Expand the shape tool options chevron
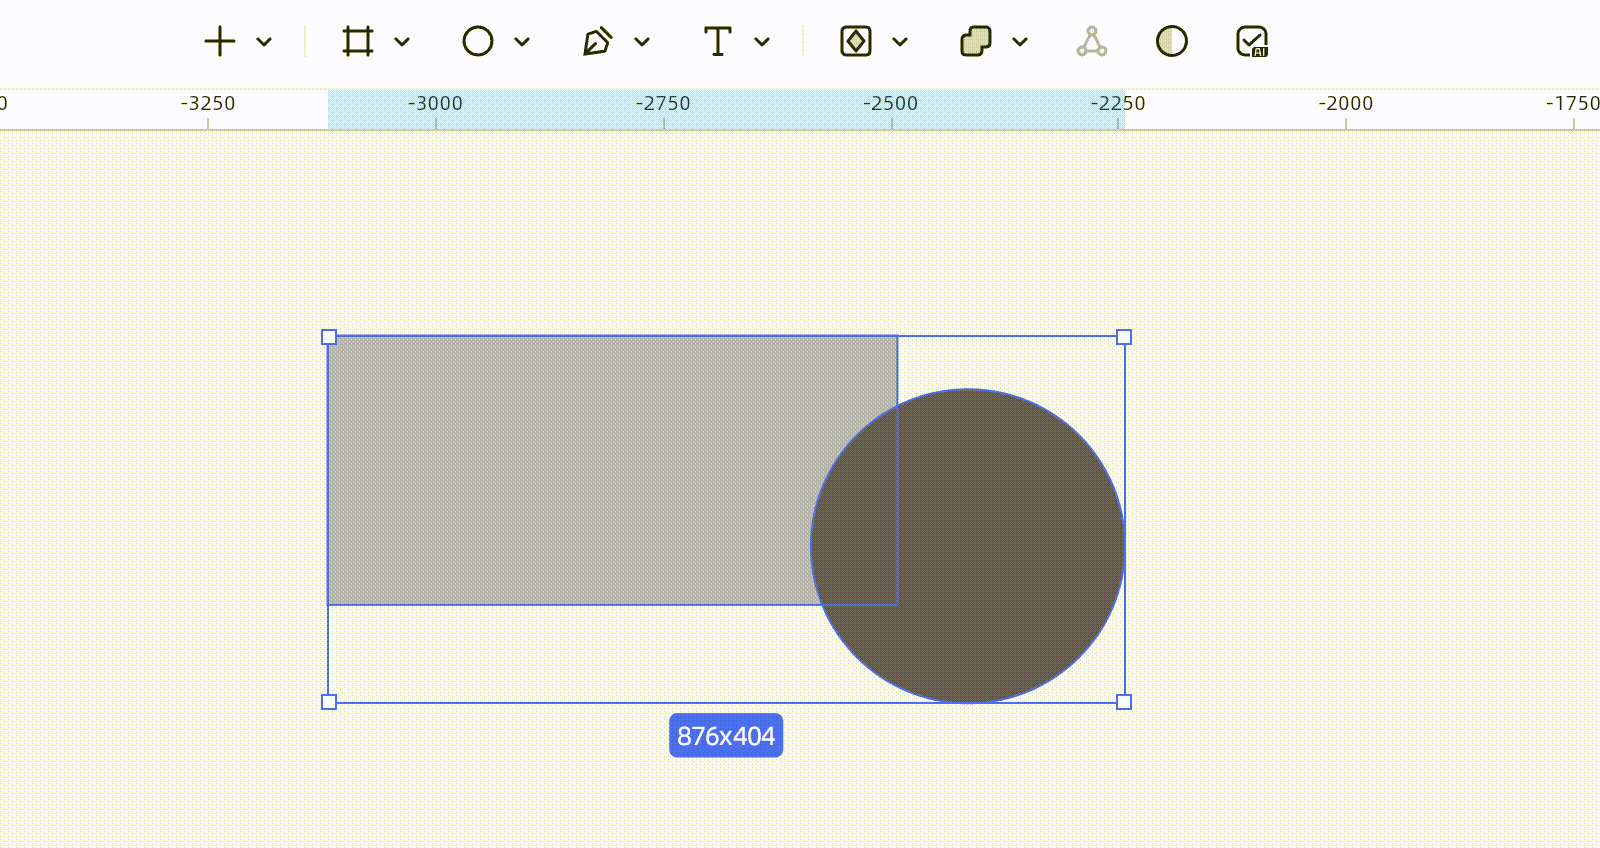 click(522, 42)
